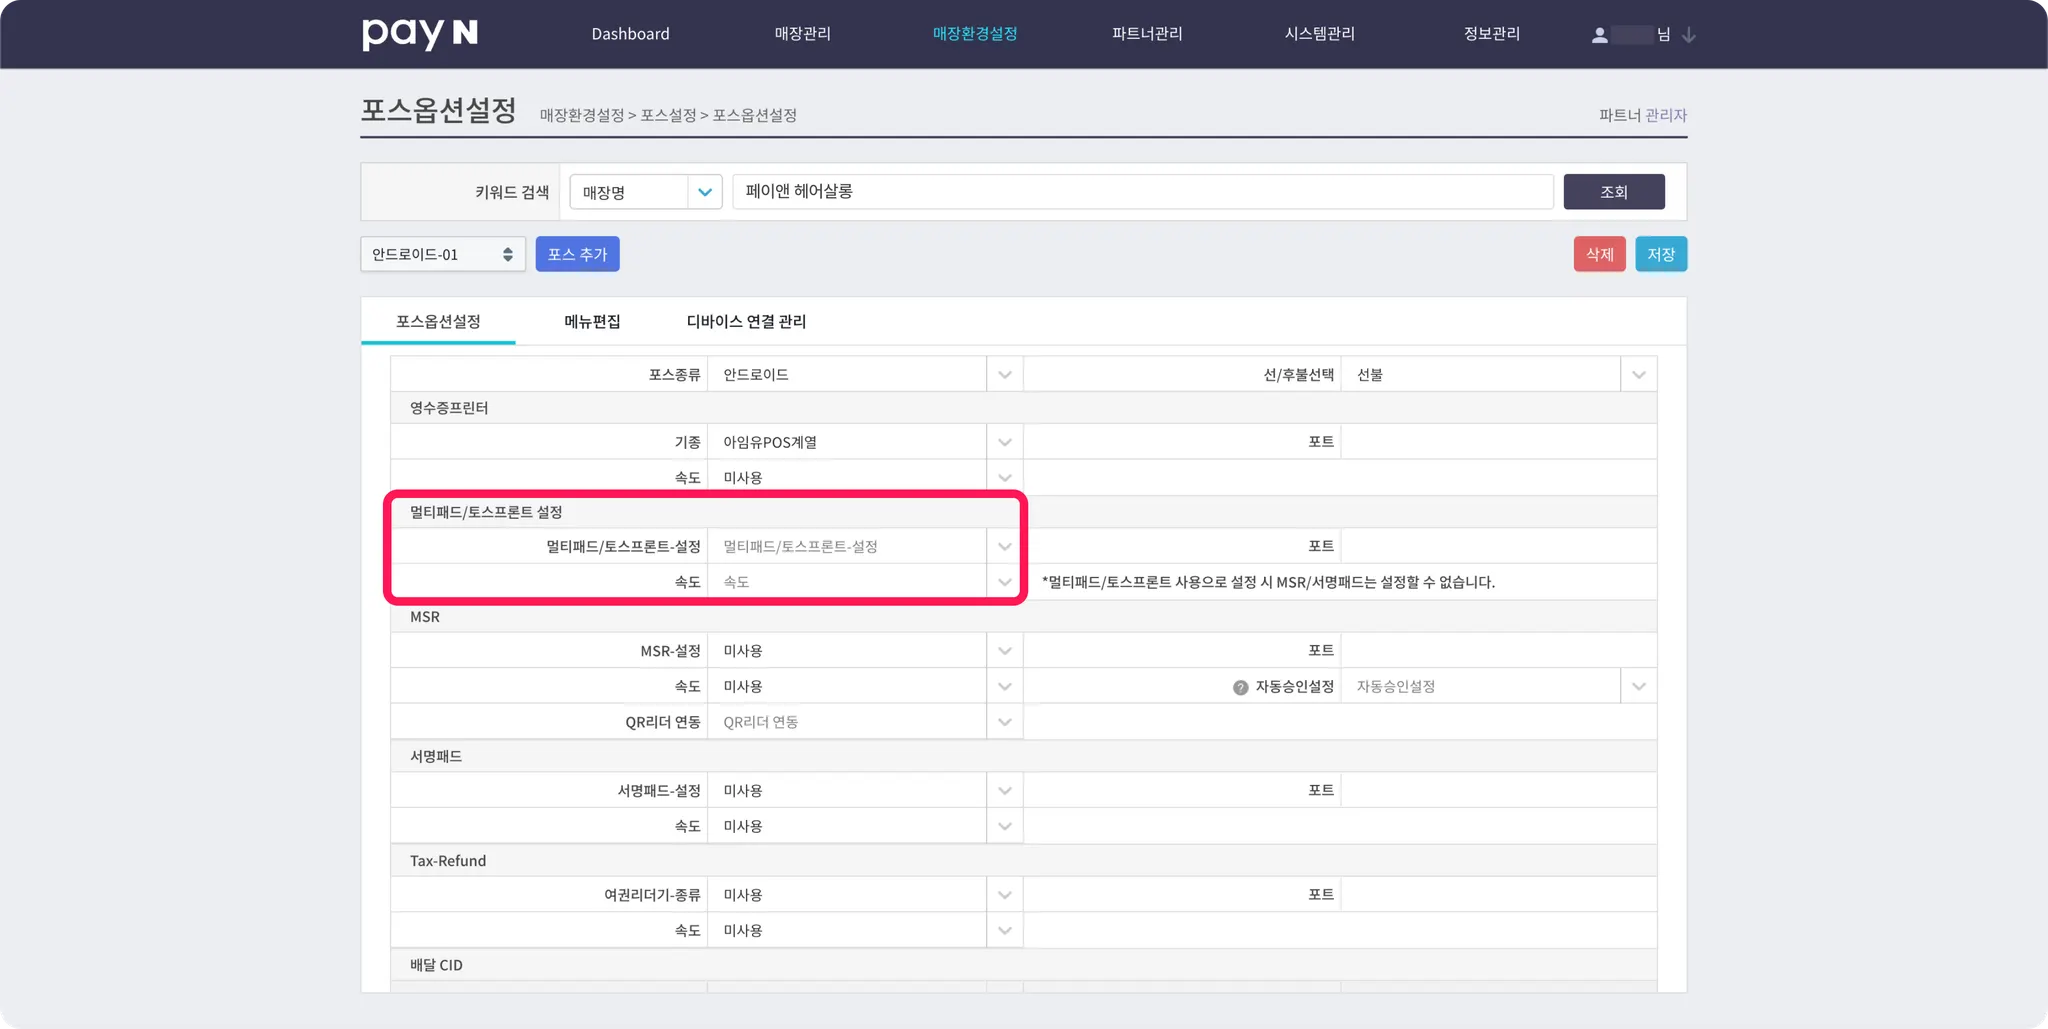This screenshot has height=1029, width=2048.
Task: Click the red 삭제 button
Action: click(1600, 254)
